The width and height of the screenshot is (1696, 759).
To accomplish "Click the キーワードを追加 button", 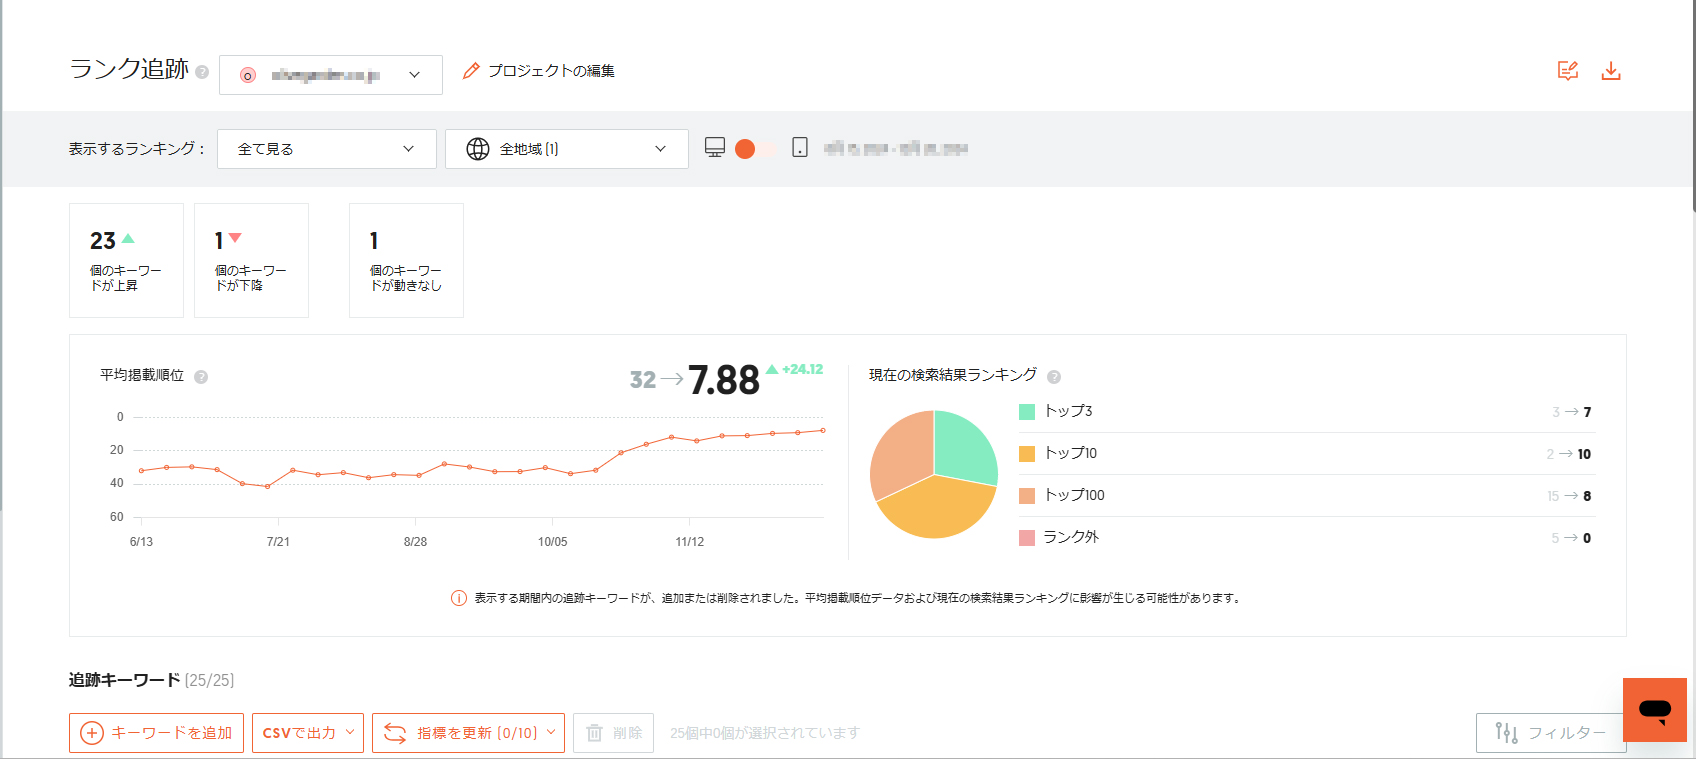I will coord(157,733).
